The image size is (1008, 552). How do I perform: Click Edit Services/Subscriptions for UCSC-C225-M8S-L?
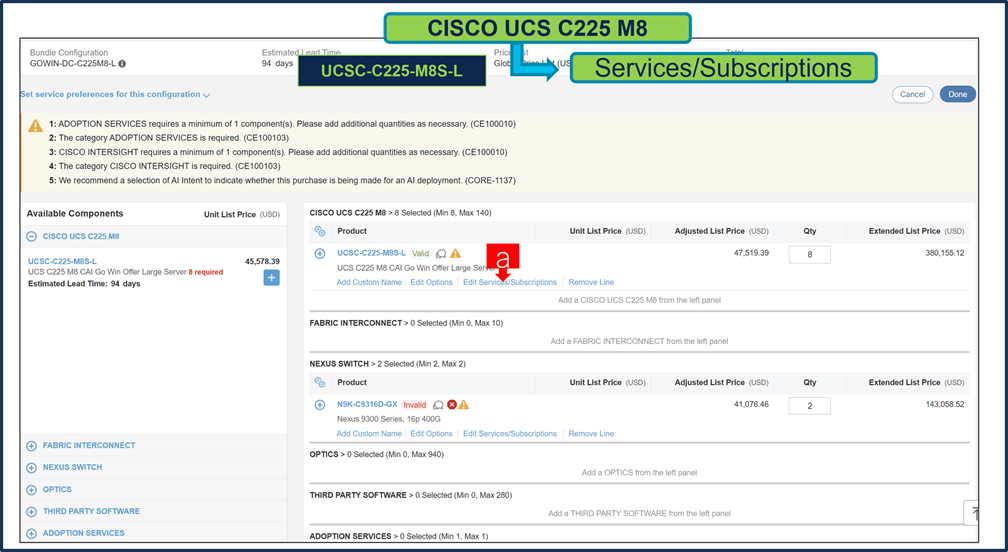pyautogui.click(x=510, y=282)
